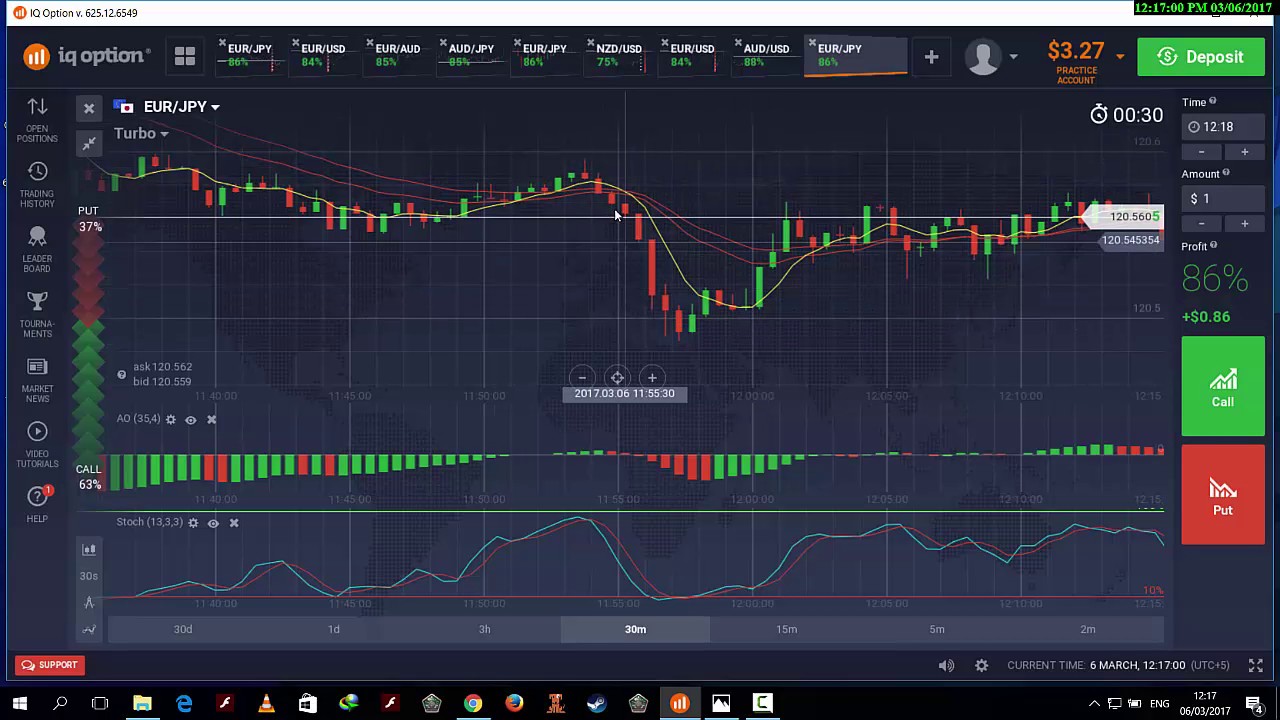1280x720 pixels.
Task: Open VLC from taskbar
Action: (266, 704)
